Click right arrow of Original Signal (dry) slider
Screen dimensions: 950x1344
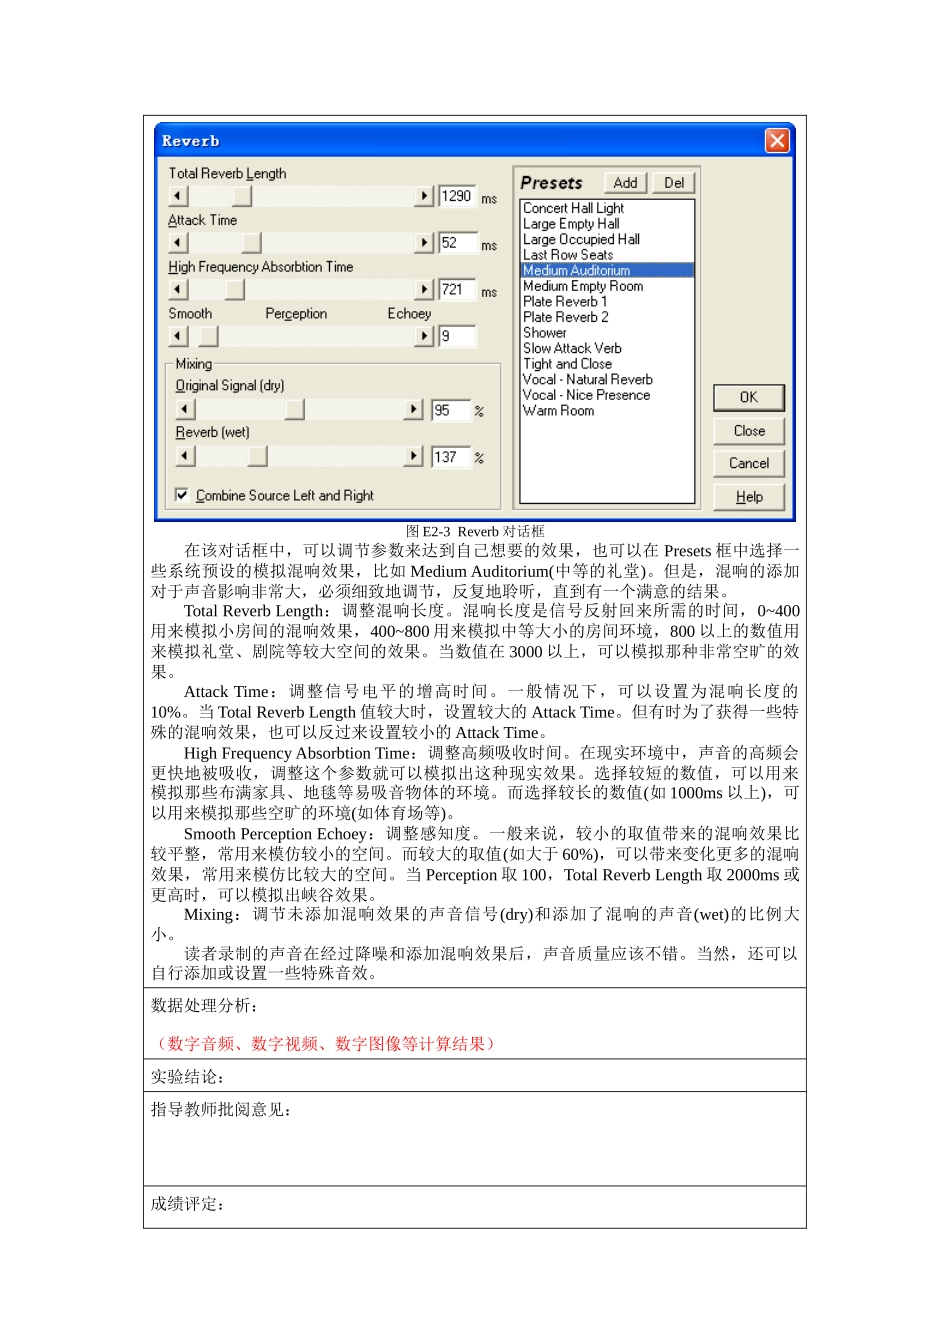point(414,410)
